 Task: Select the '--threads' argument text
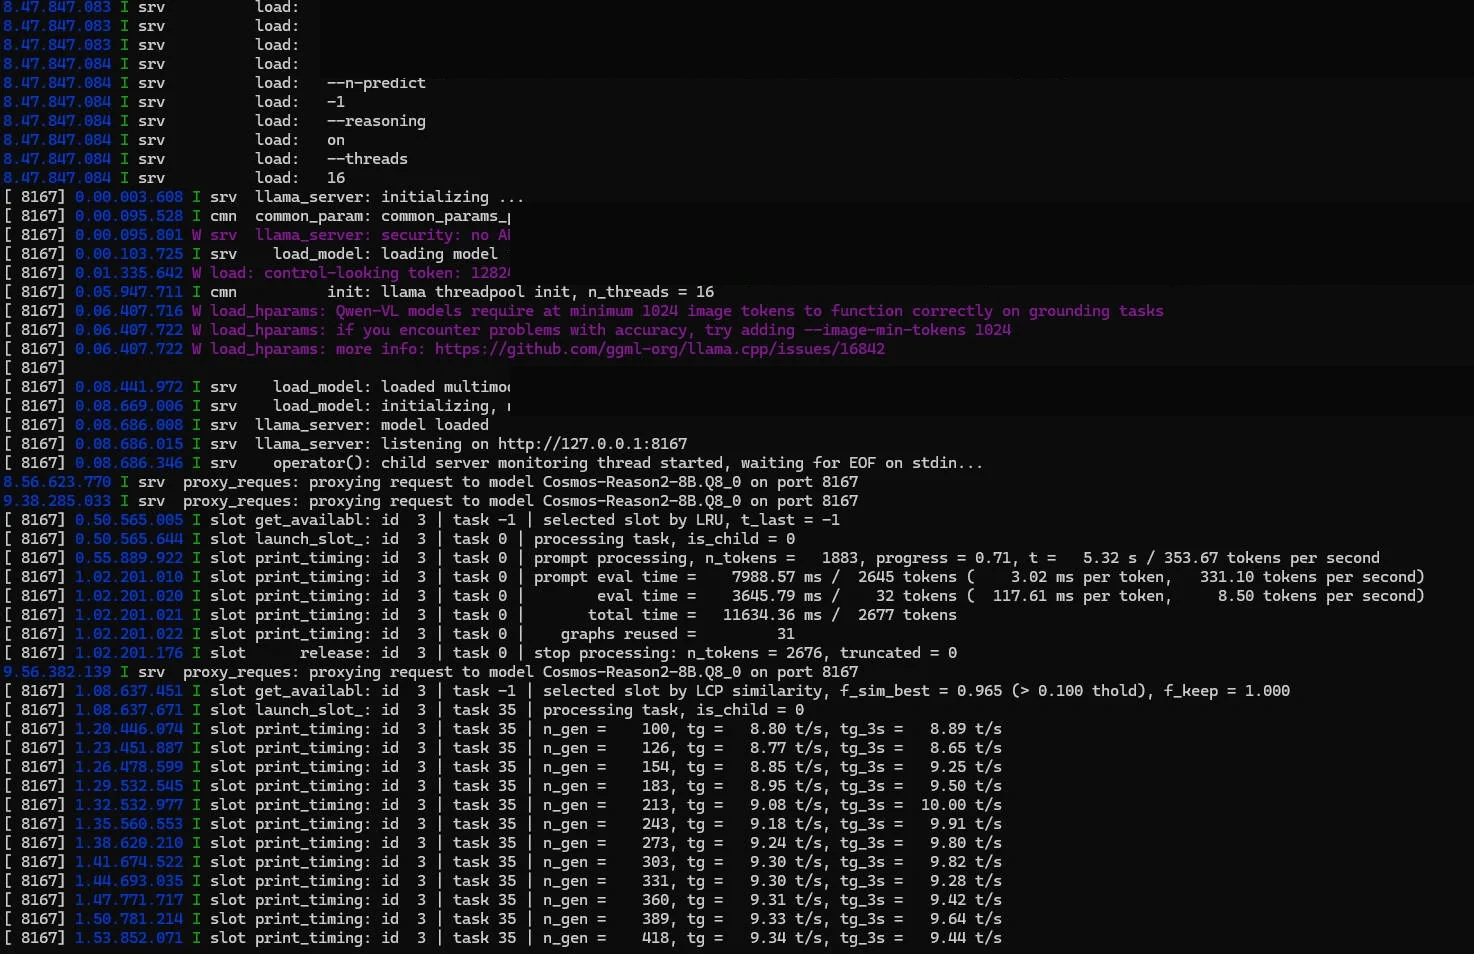click(x=367, y=159)
